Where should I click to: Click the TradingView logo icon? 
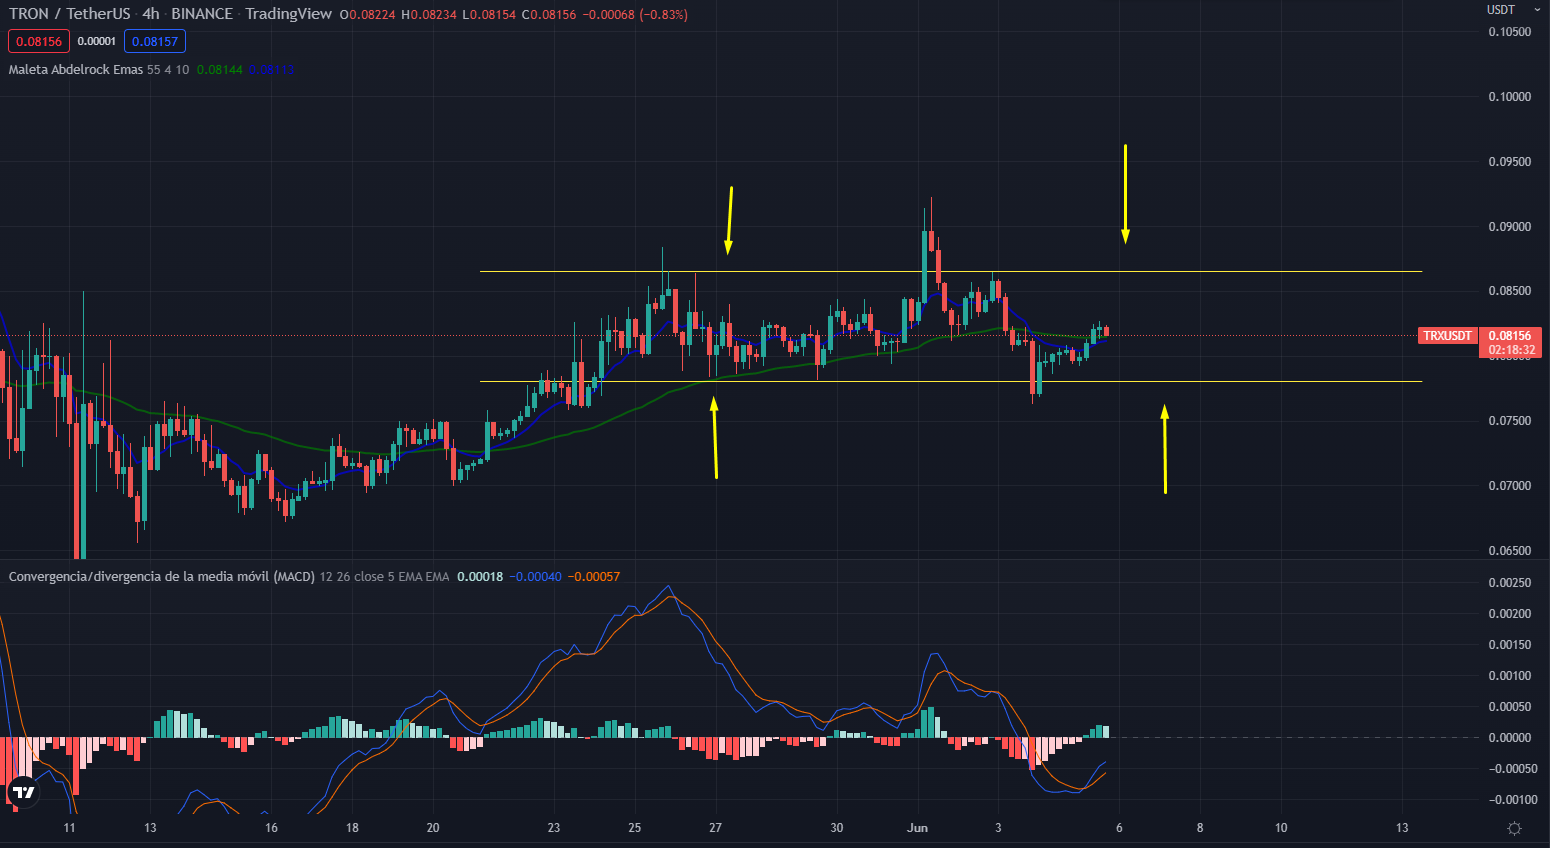click(22, 793)
